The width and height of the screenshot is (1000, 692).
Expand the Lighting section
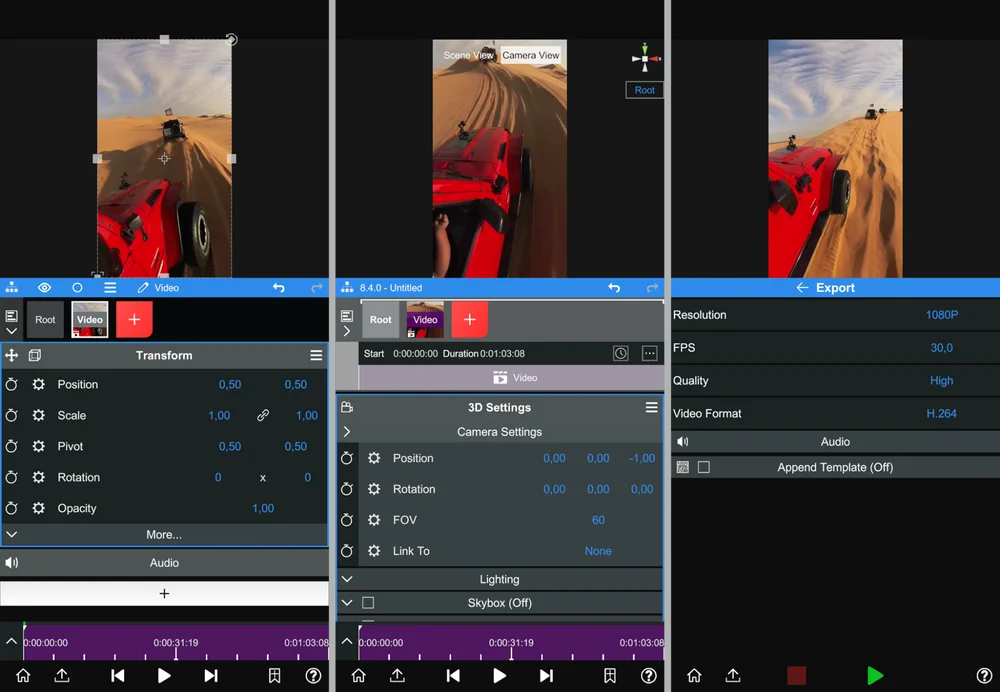point(499,579)
